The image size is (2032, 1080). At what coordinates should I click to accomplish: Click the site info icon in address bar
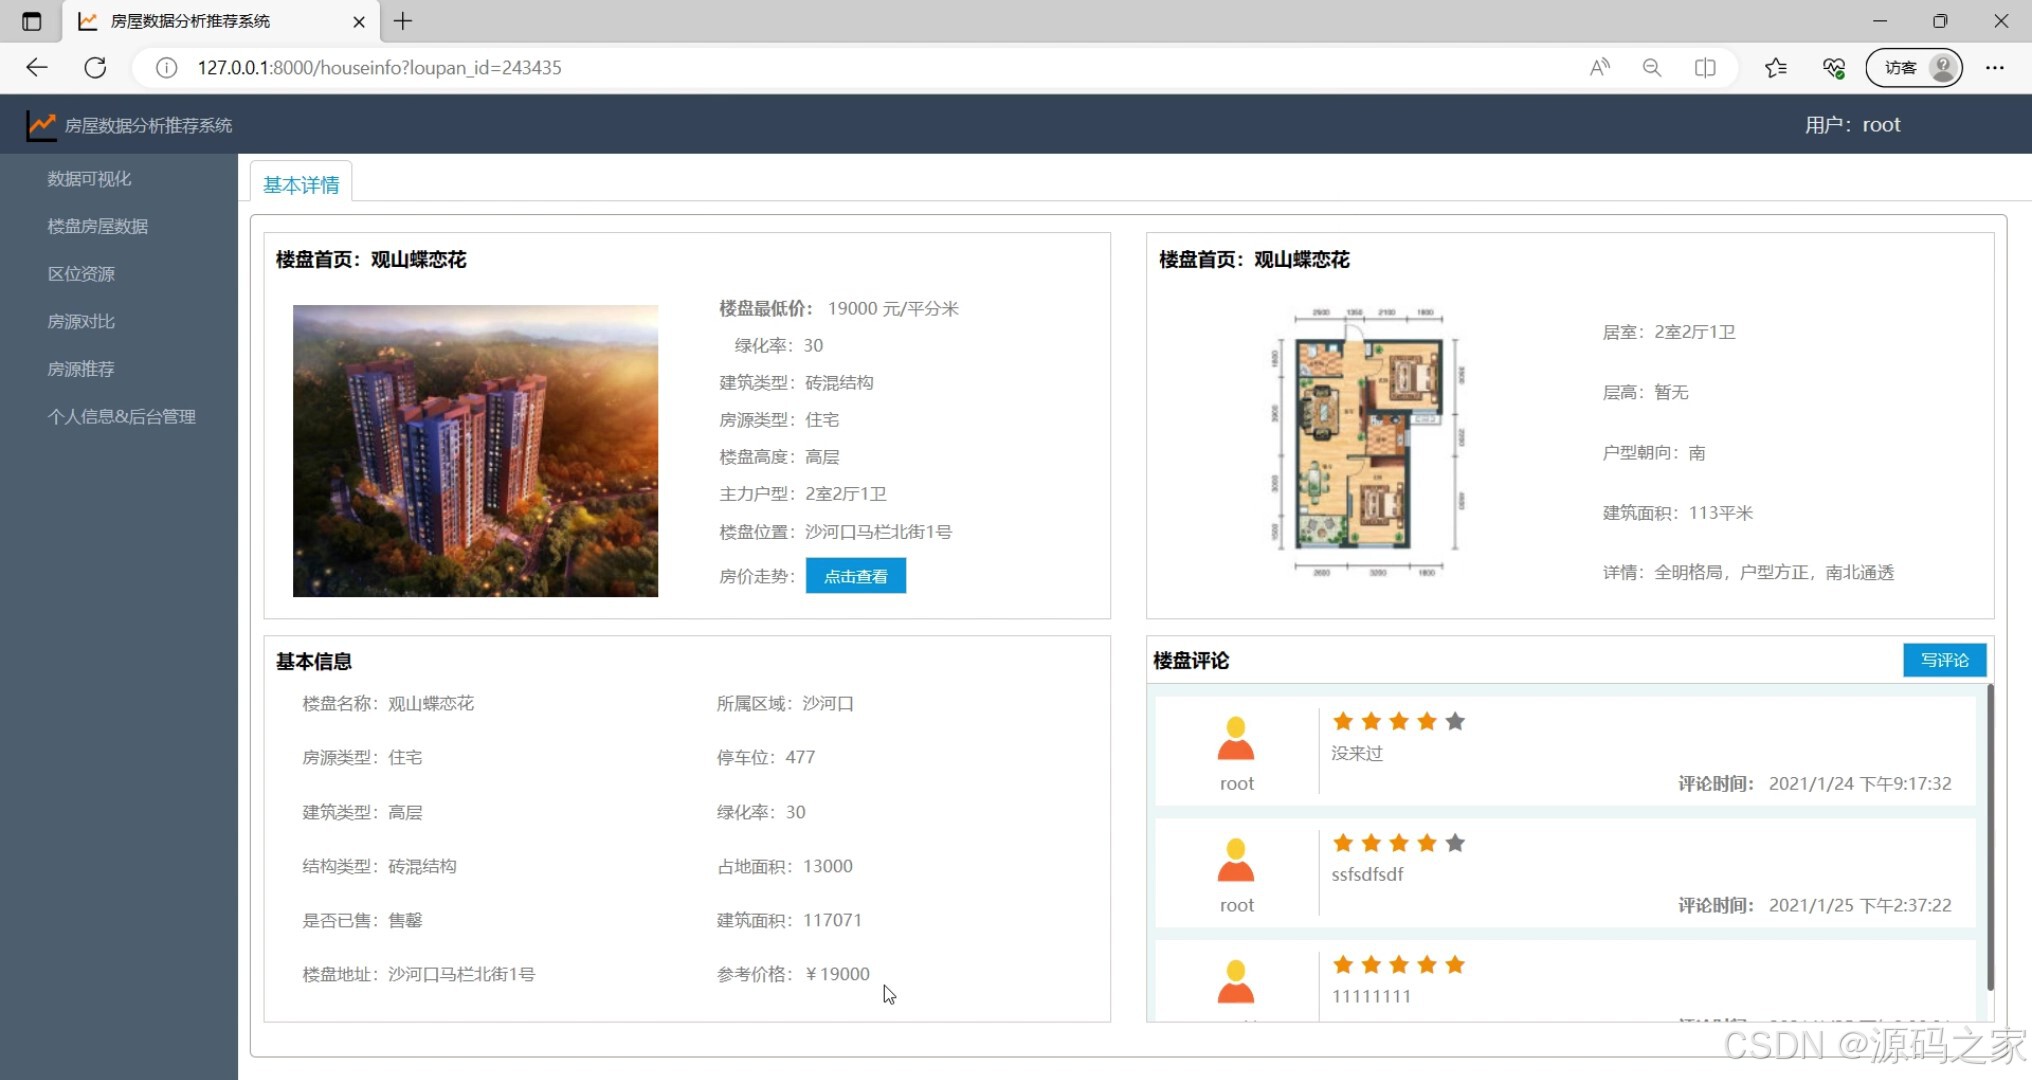[166, 68]
